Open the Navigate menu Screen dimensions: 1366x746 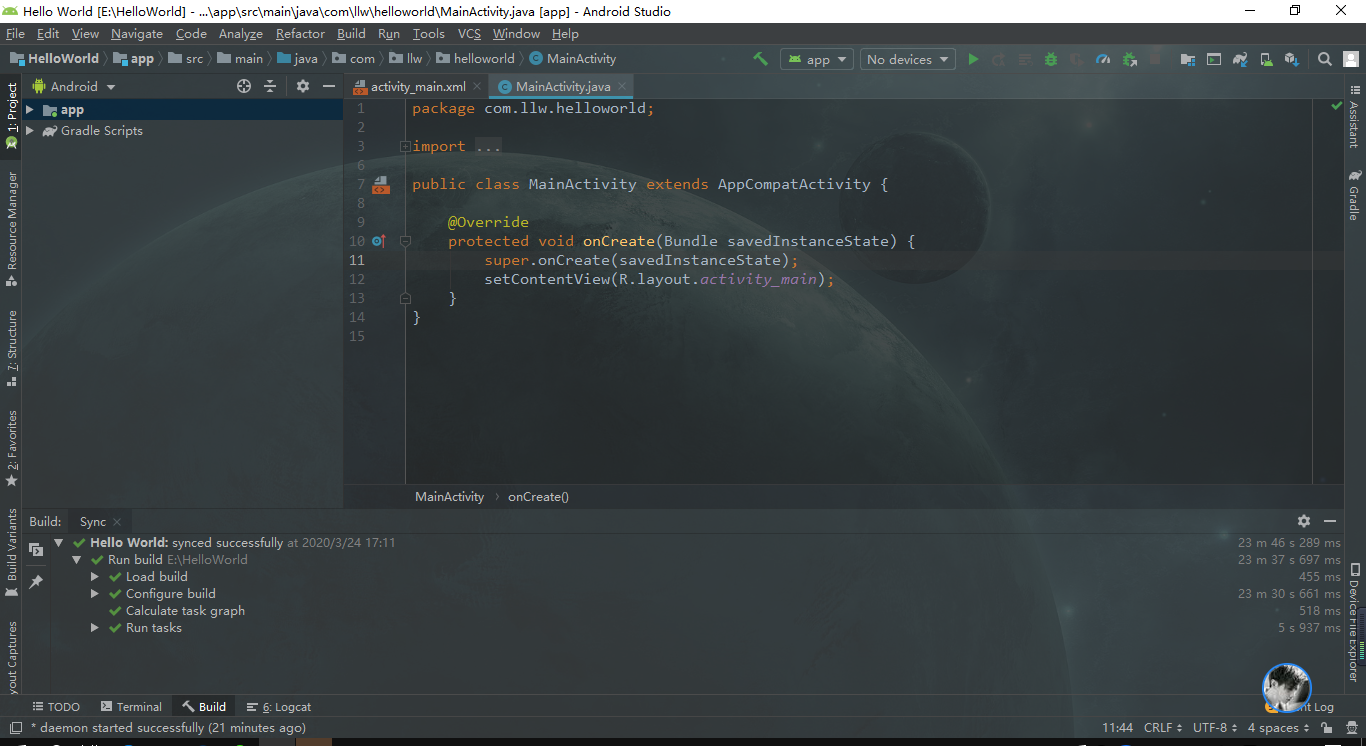pyautogui.click(x=137, y=34)
